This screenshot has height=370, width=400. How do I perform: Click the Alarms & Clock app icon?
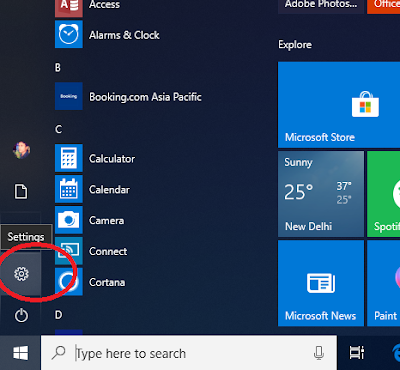click(69, 34)
